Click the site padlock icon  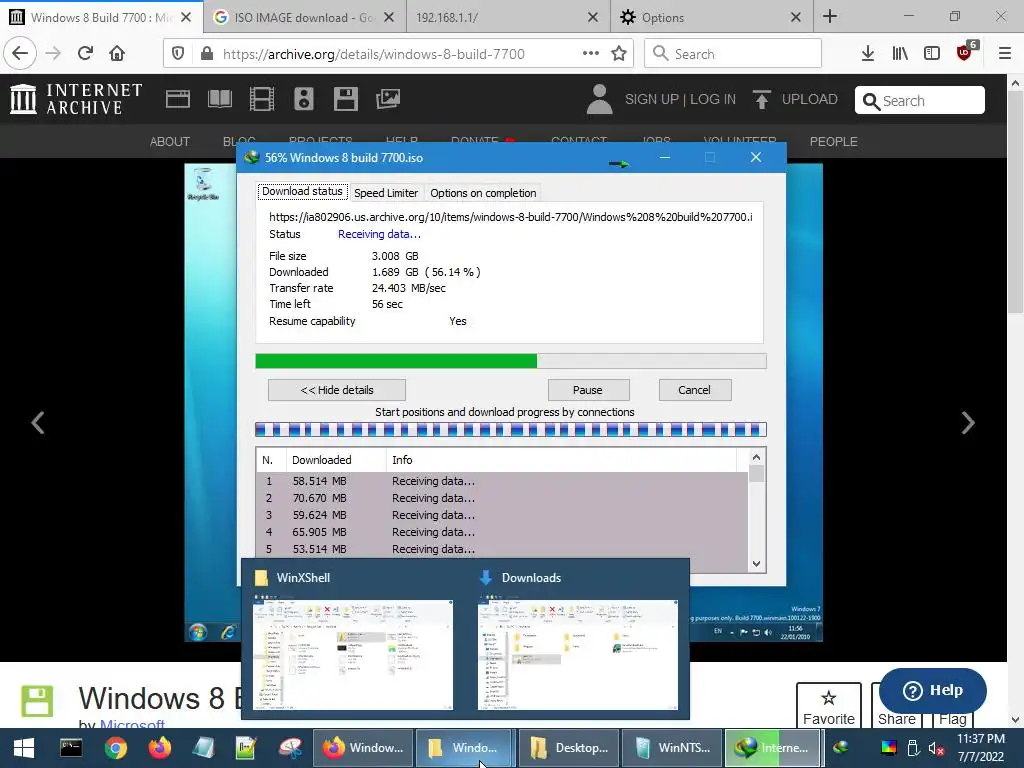click(207, 54)
